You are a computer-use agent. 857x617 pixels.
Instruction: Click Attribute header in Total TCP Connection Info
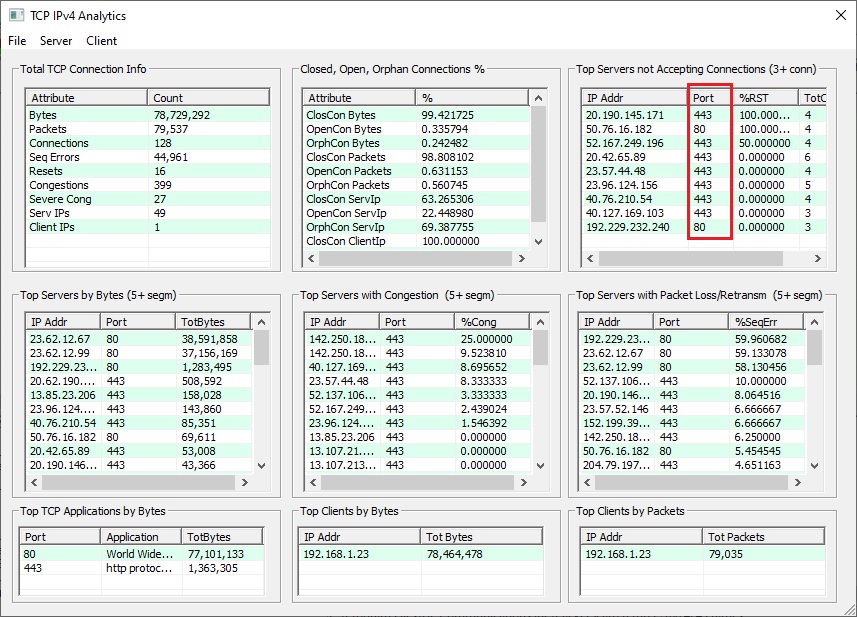point(87,98)
